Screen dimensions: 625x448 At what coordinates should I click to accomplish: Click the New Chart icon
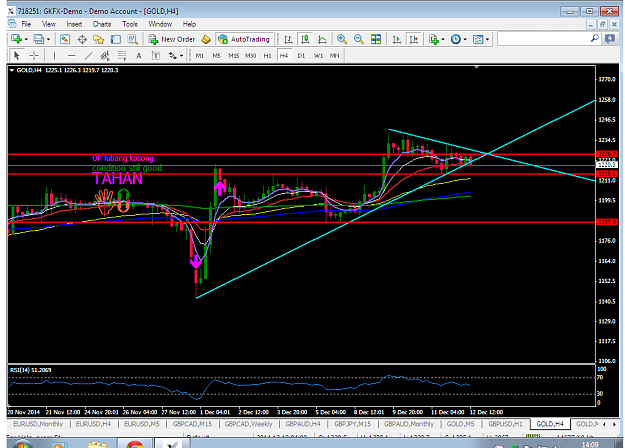point(16,39)
